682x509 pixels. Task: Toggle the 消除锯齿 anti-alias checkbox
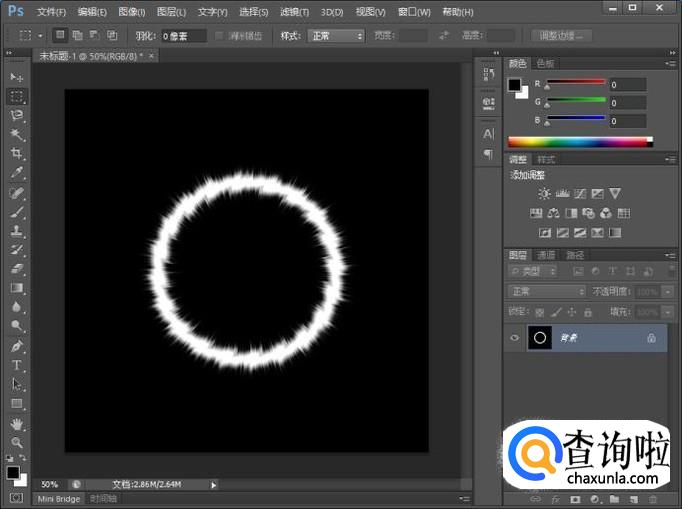point(220,36)
